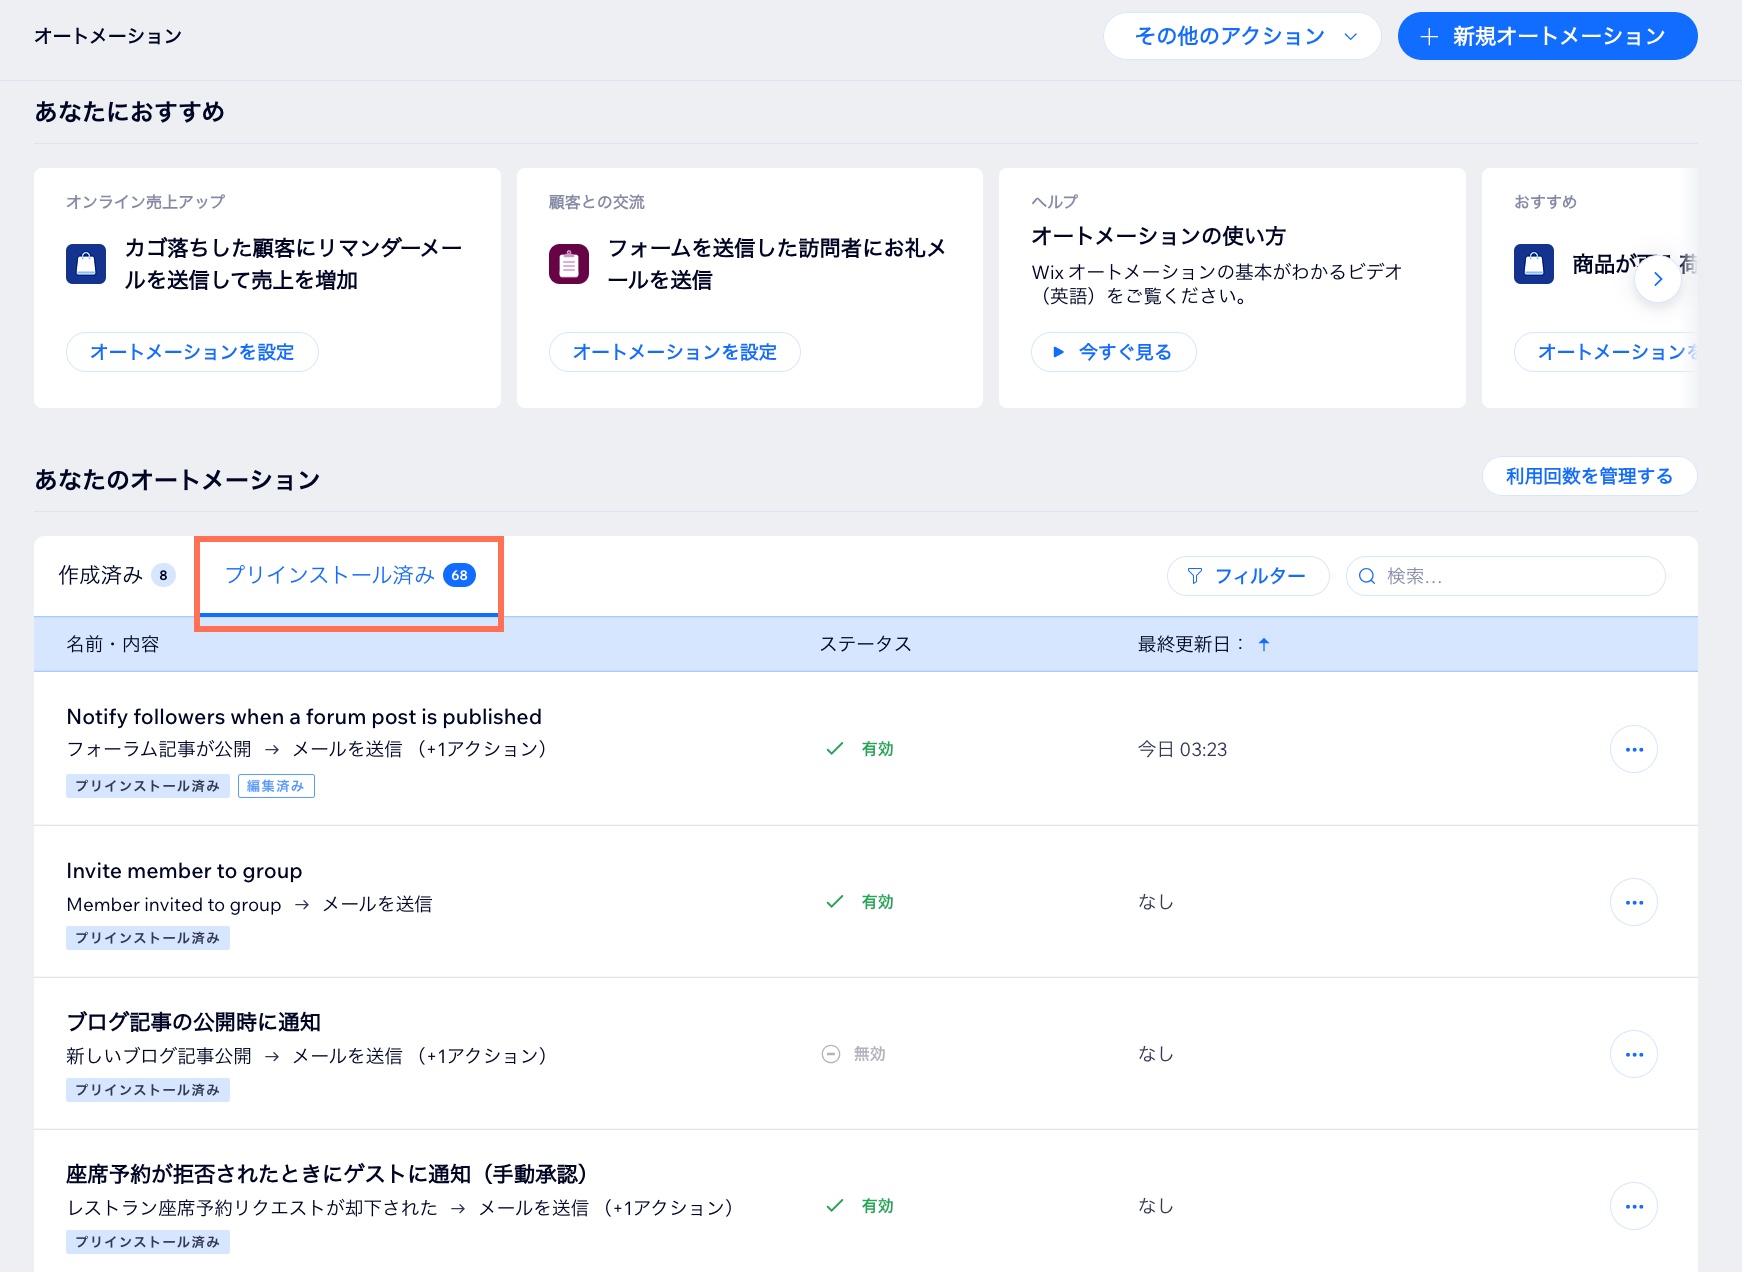Image resolution: width=1742 pixels, height=1272 pixels.
Task: Click the 名前・内容 column header
Action: 113,644
